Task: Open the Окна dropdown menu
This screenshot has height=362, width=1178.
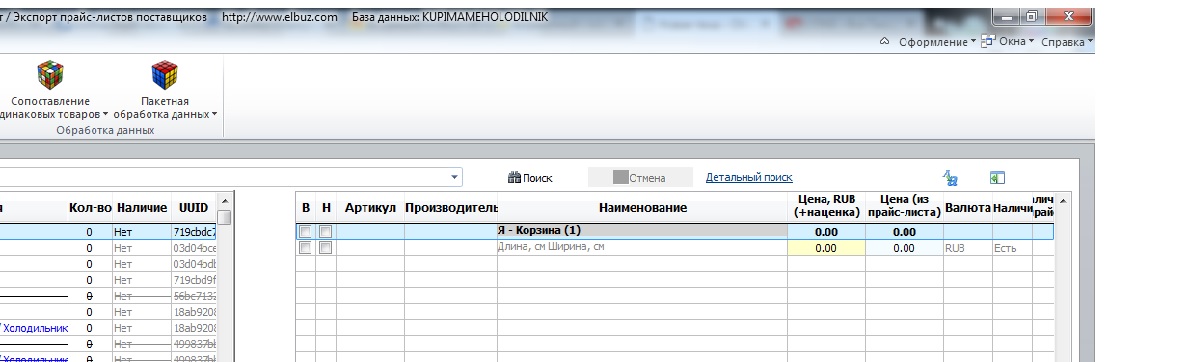Action: pyautogui.click(x=1016, y=41)
